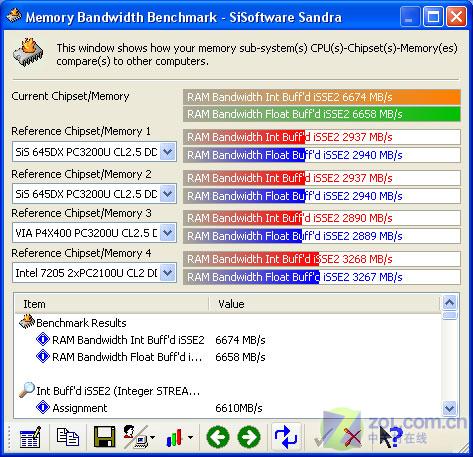Click the scroll up arrow of results list
The height and width of the screenshot is (457, 473).
pyautogui.click(x=449, y=303)
